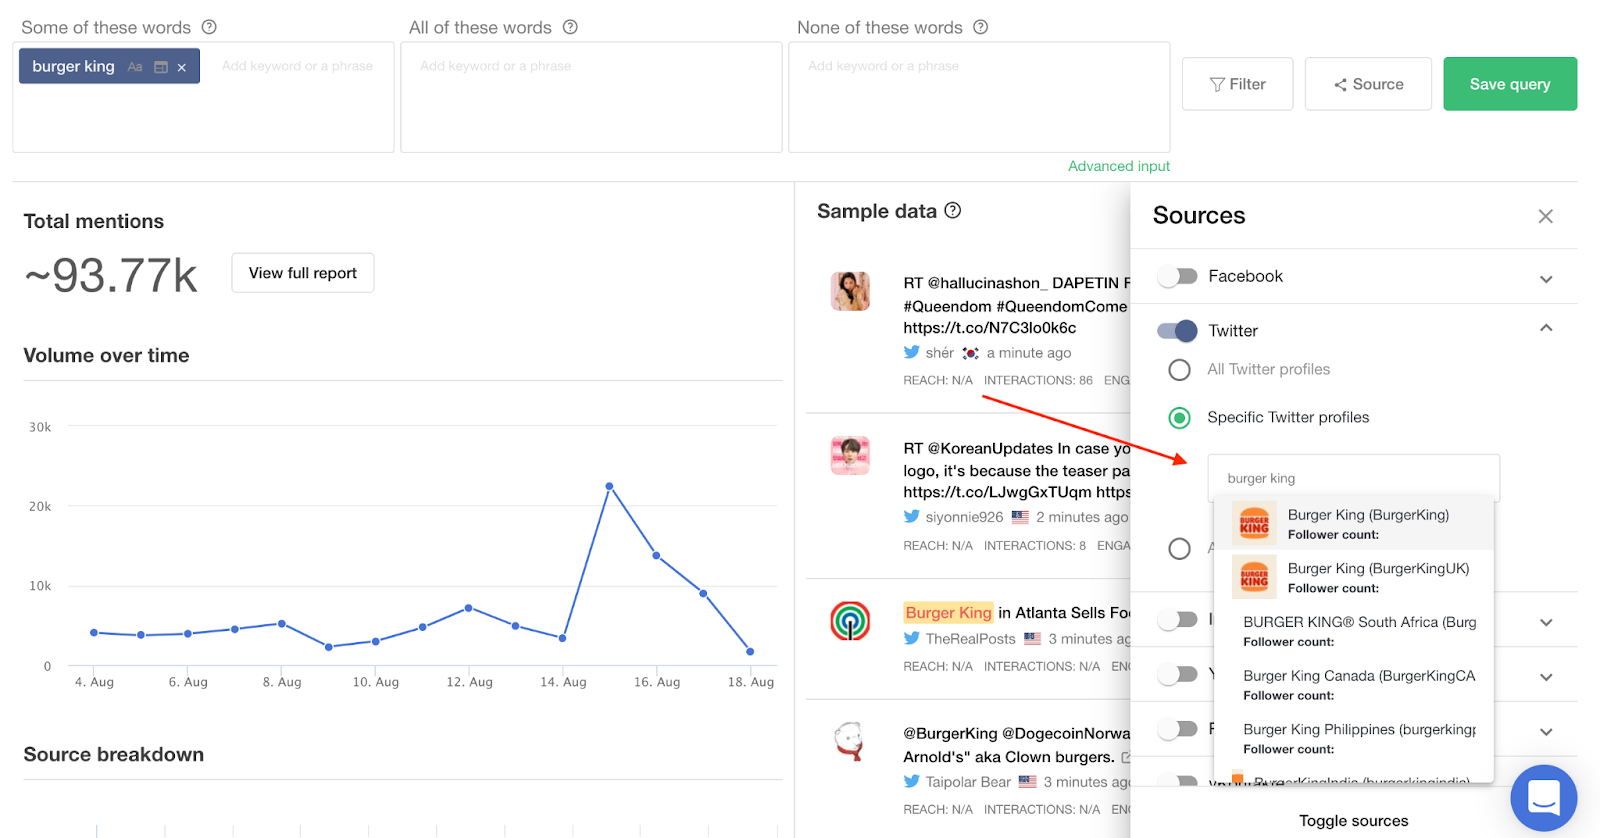Remove the burger king keyword chip
Screen dimensions: 1600x838
pos(182,67)
